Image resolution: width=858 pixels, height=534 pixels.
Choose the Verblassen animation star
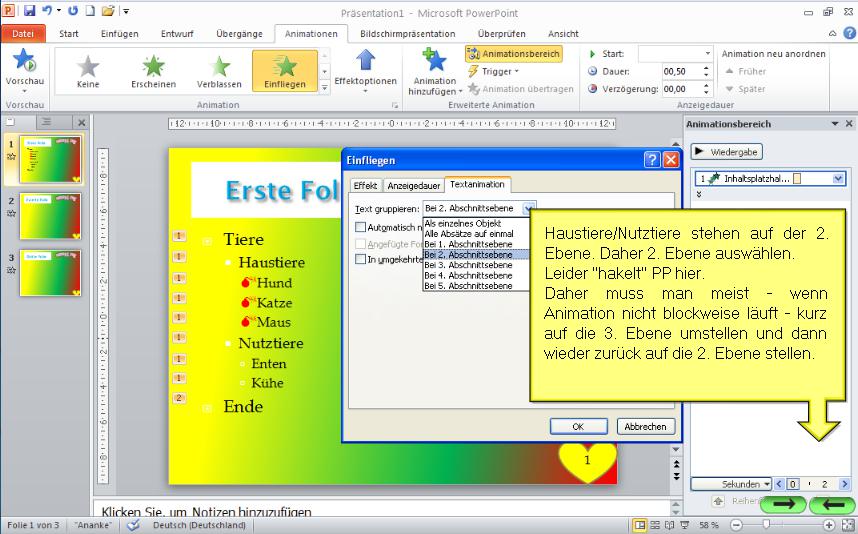click(x=218, y=68)
